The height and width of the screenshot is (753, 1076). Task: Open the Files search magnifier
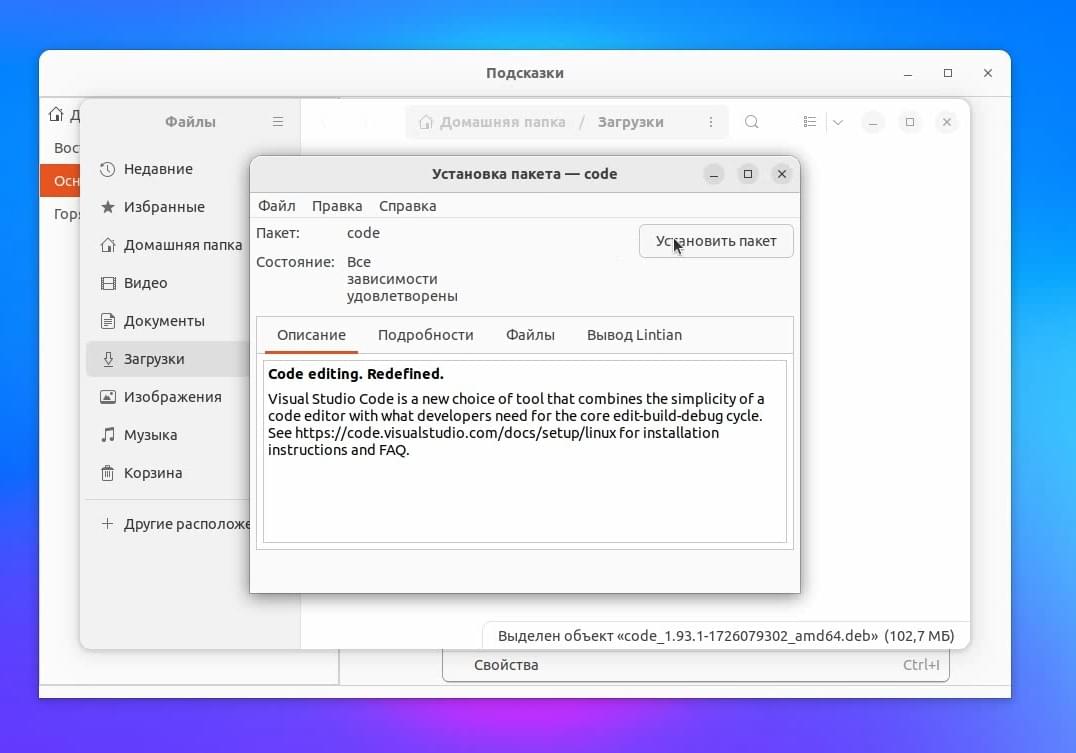(752, 121)
